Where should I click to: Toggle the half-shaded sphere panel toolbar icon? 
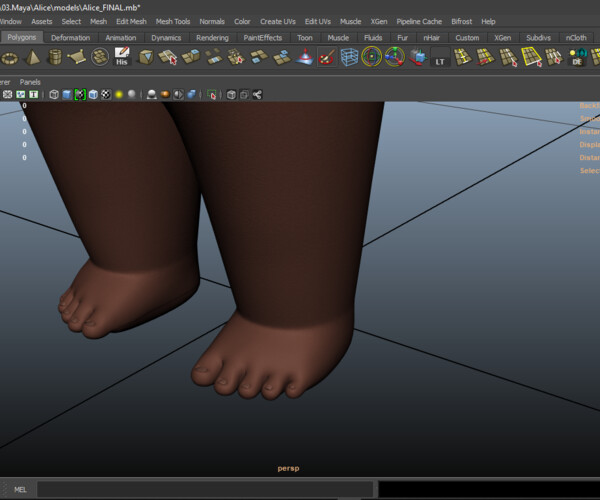[178, 94]
